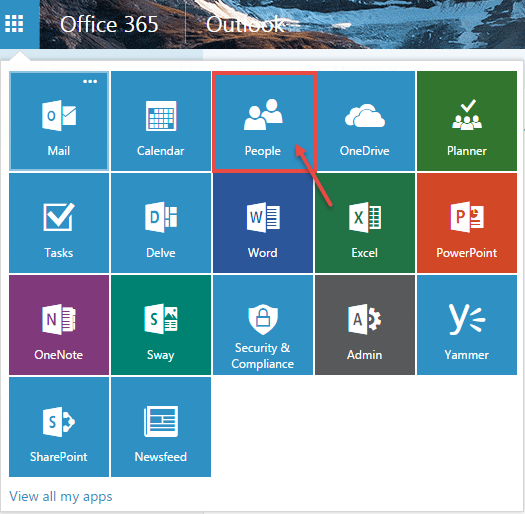
Task: Open the Word tile
Action: click(x=263, y=223)
